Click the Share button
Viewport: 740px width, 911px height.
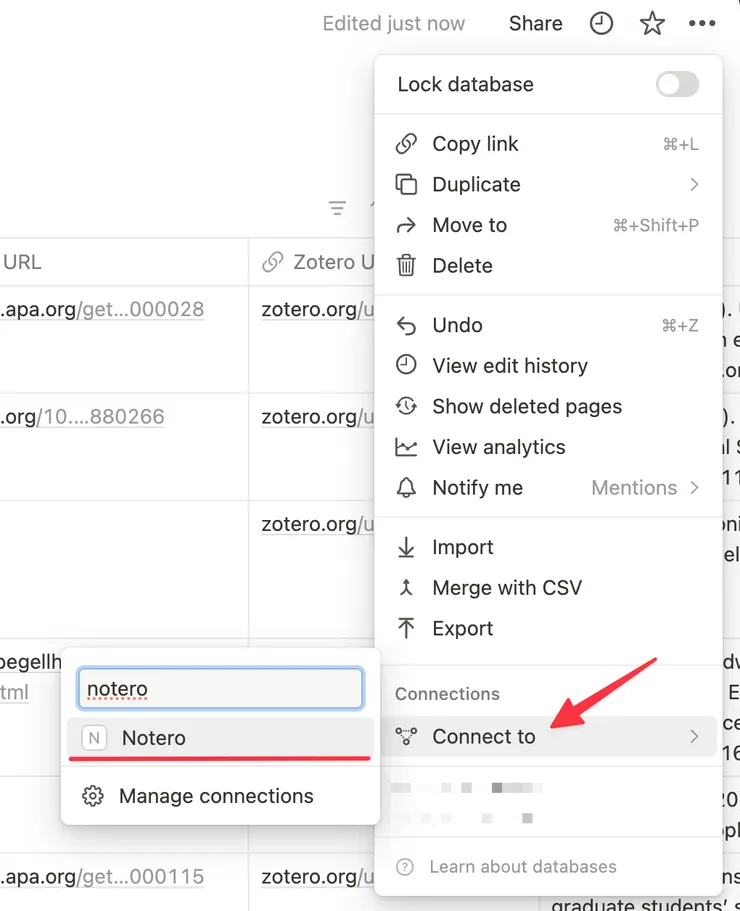535,24
